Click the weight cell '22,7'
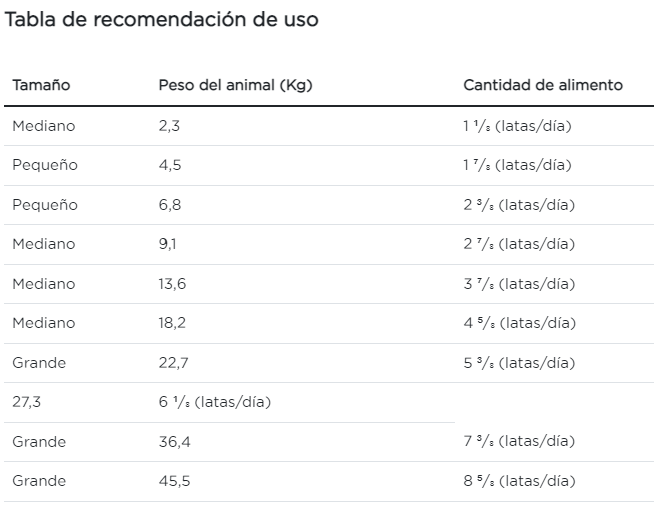The height and width of the screenshot is (513, 654). click(x=172, y=363)
